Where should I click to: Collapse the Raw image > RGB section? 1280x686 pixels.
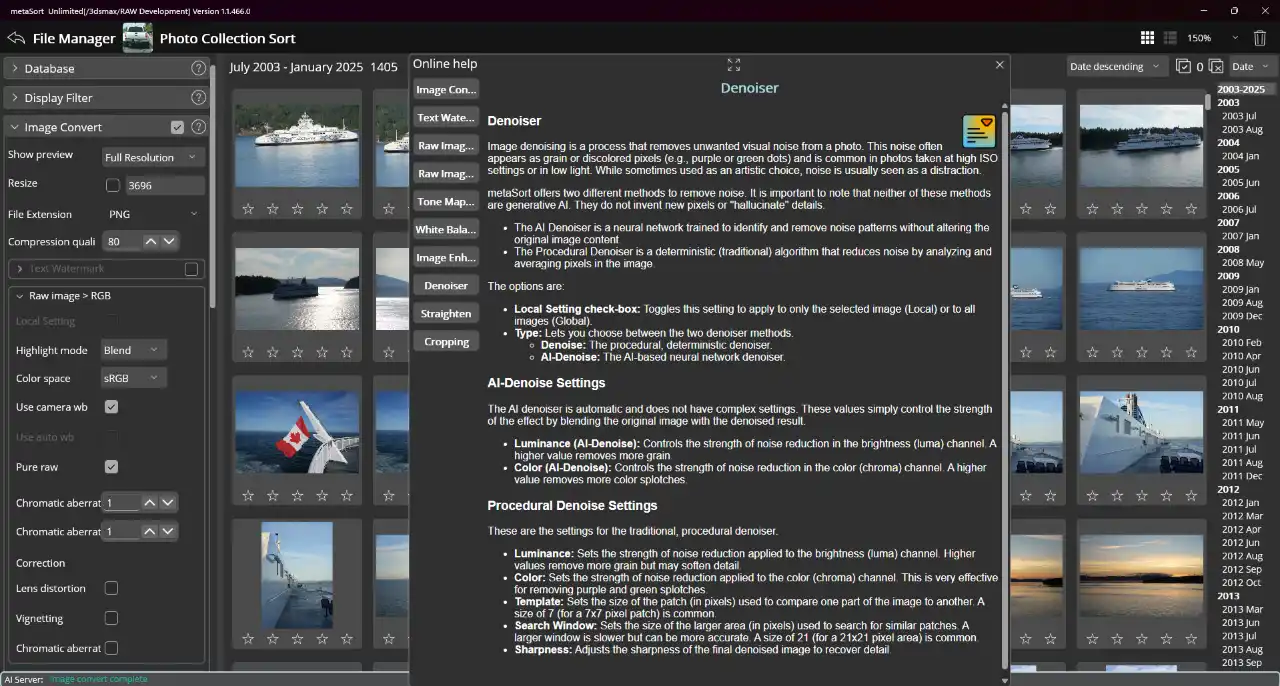pyautogui.click(x=18, y=295)
